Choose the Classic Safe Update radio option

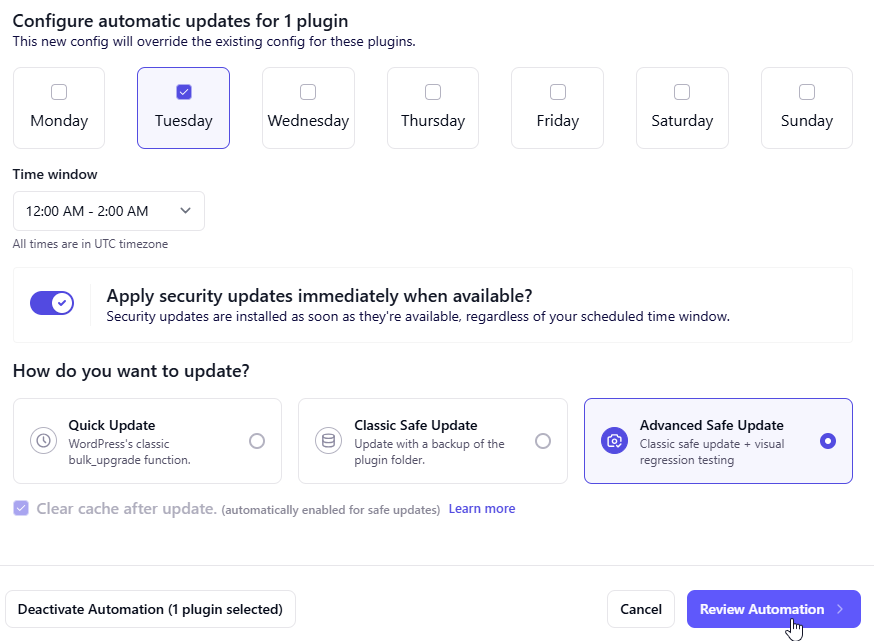click(543, 441)
